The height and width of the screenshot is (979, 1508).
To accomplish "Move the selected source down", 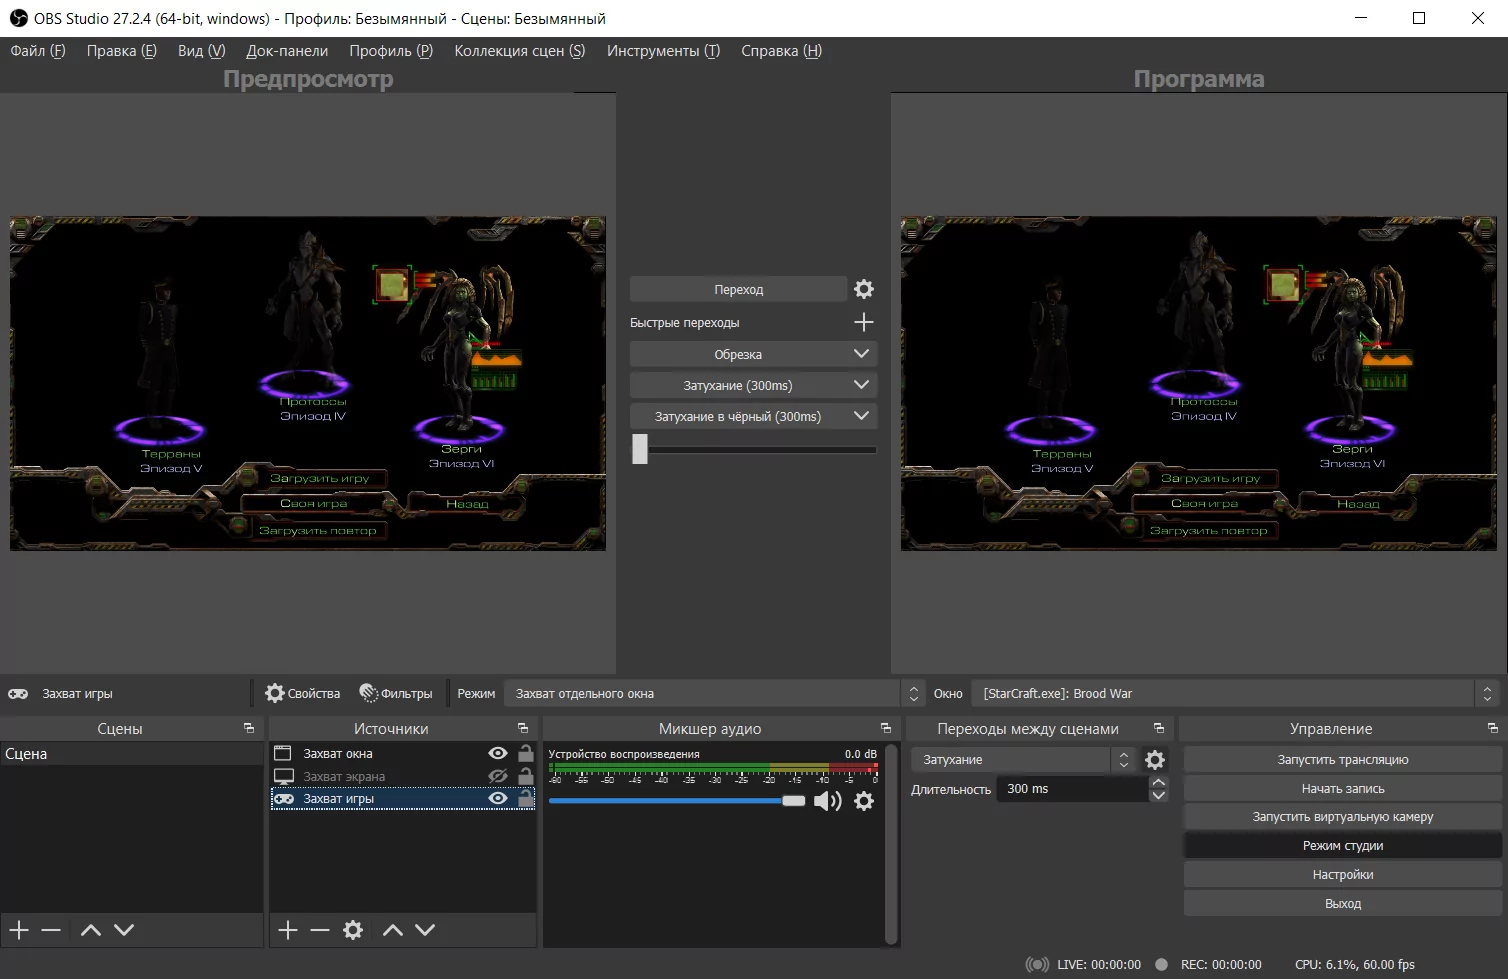I will pos(425,930).
